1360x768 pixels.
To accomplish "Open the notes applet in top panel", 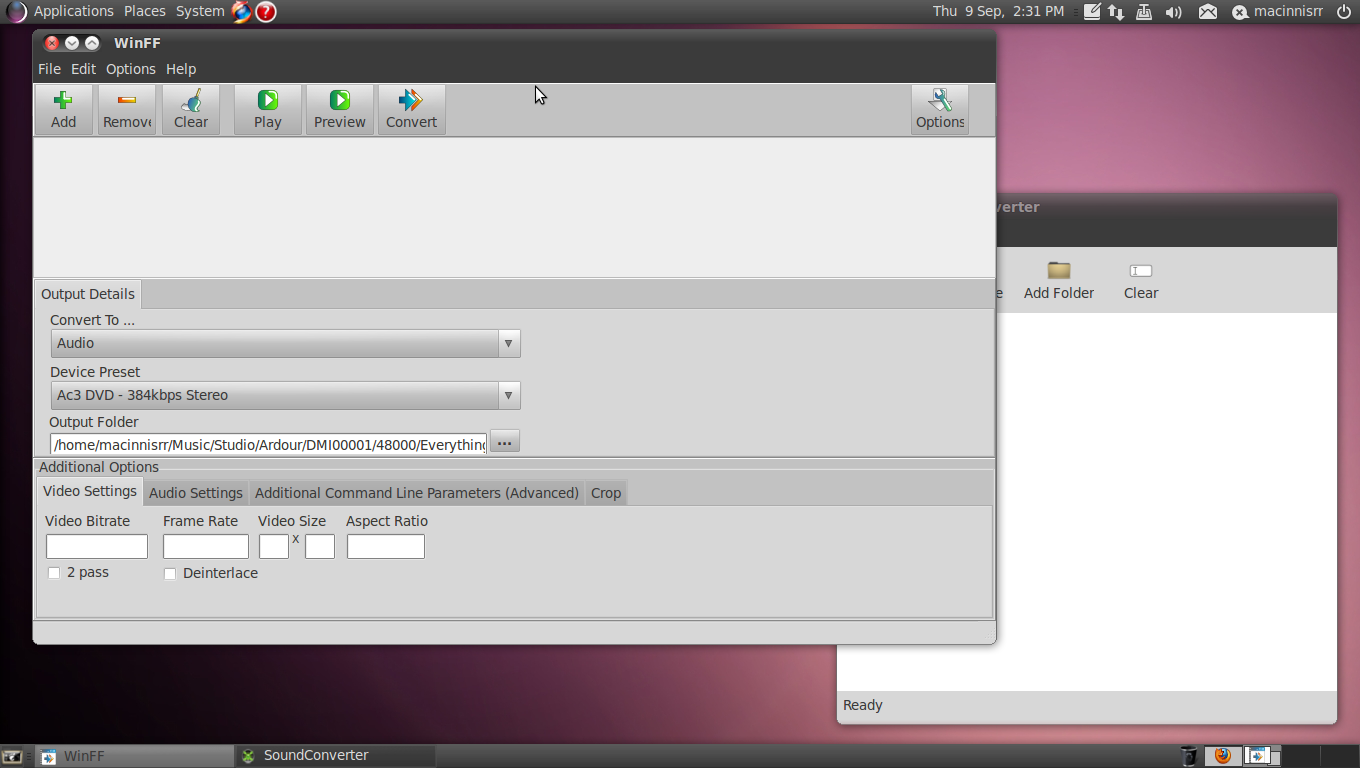I will (1092, 12).
